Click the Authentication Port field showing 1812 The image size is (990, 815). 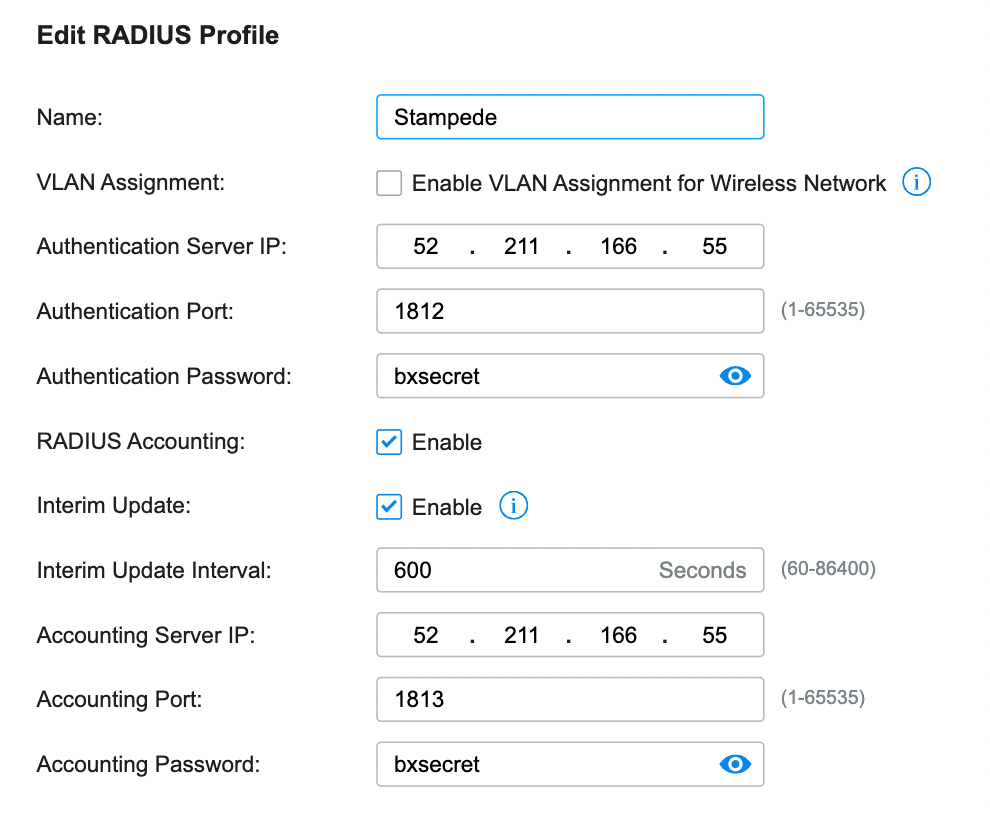570,311
